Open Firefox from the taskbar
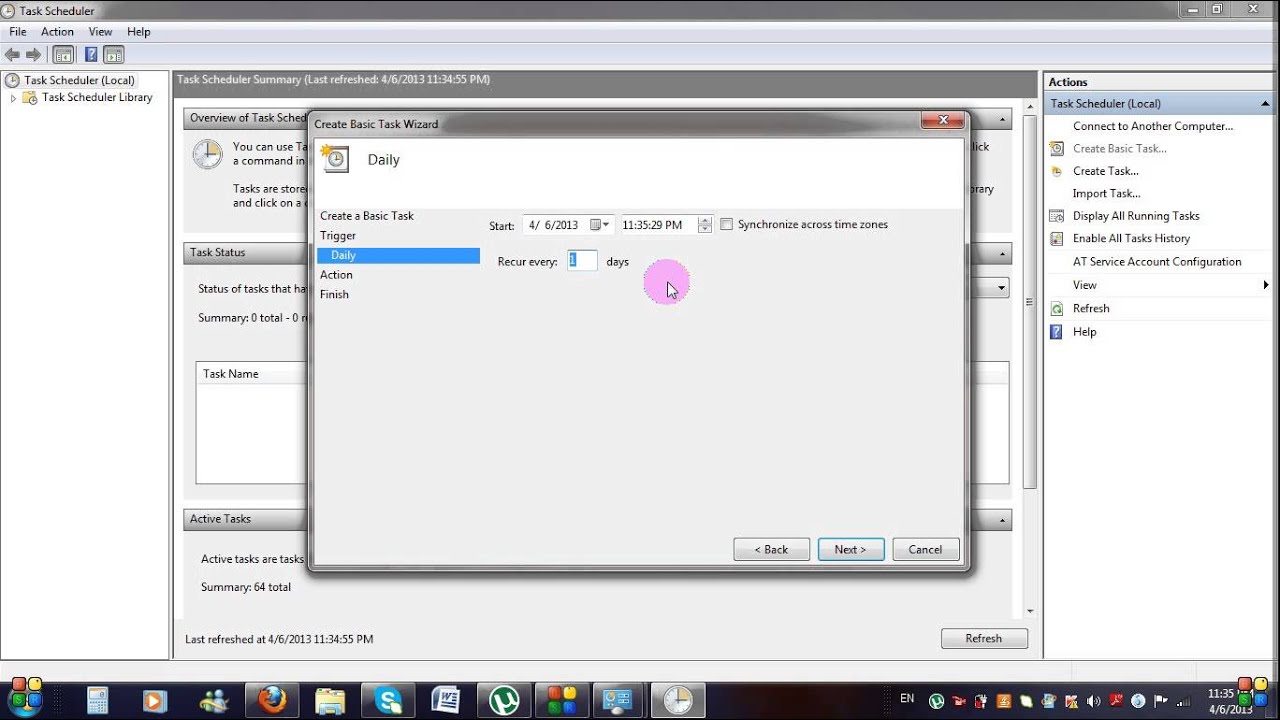 (271, 700)
